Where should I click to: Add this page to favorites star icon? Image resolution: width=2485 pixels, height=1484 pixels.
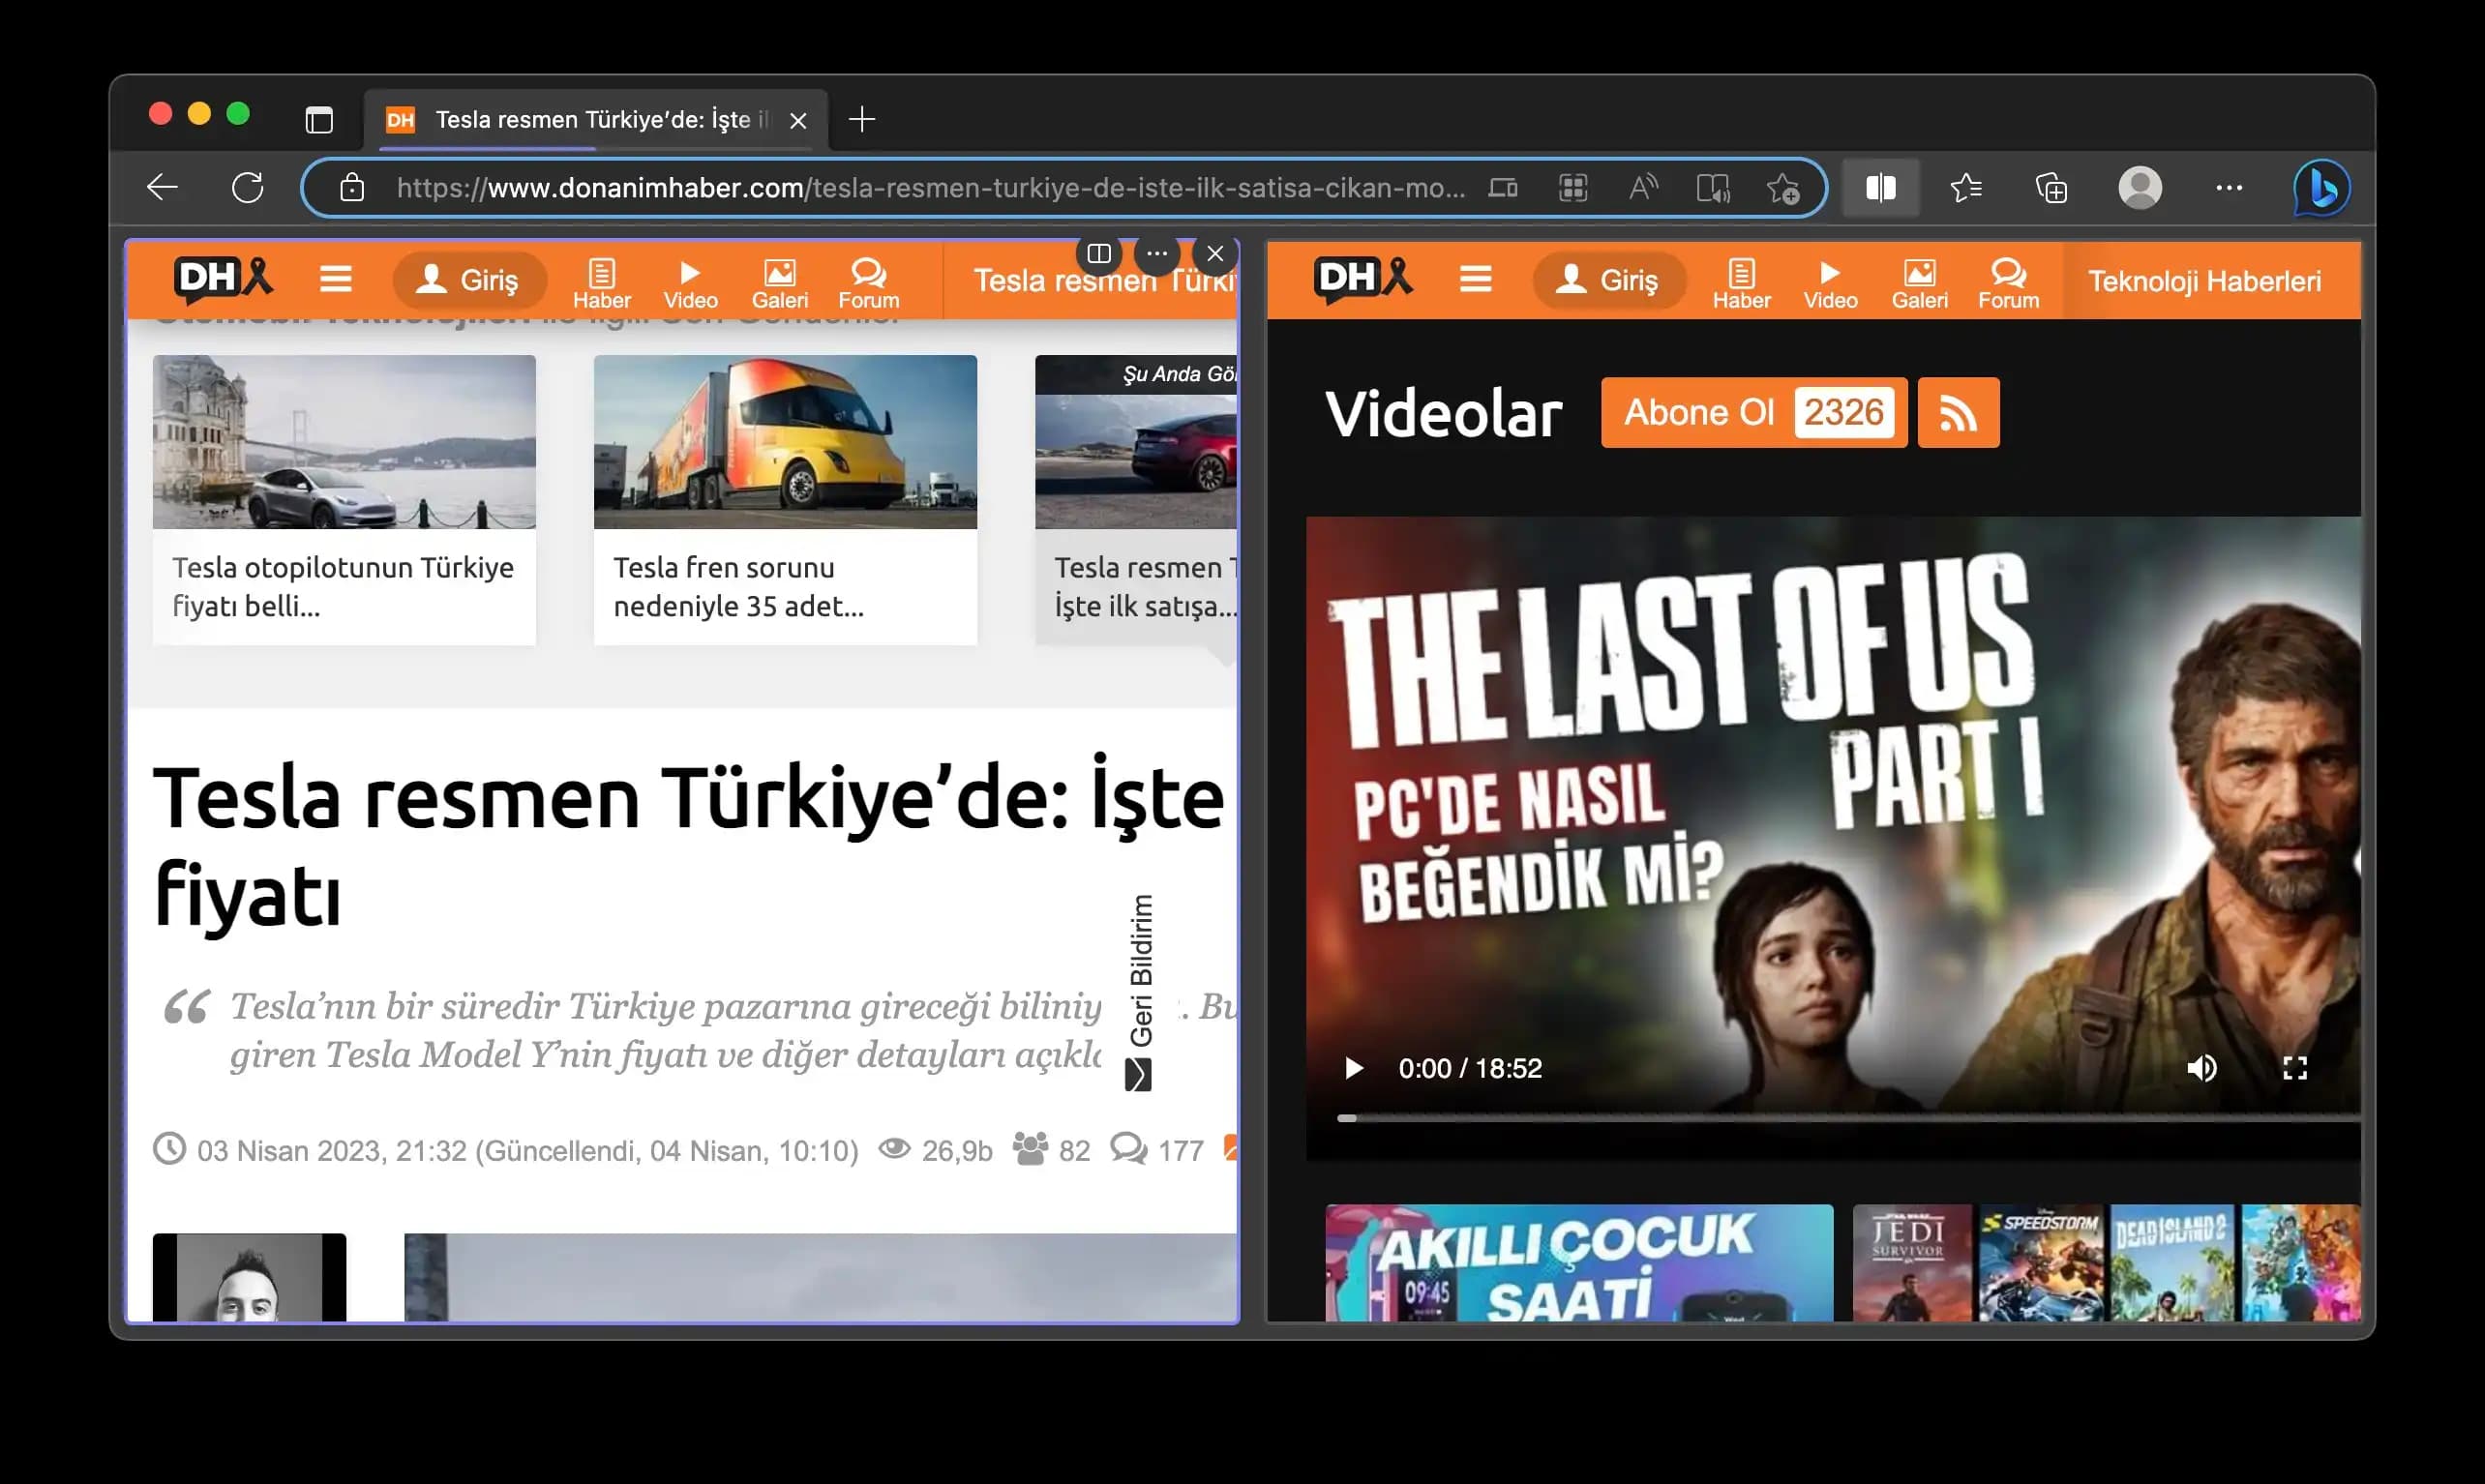(1782, 188)
